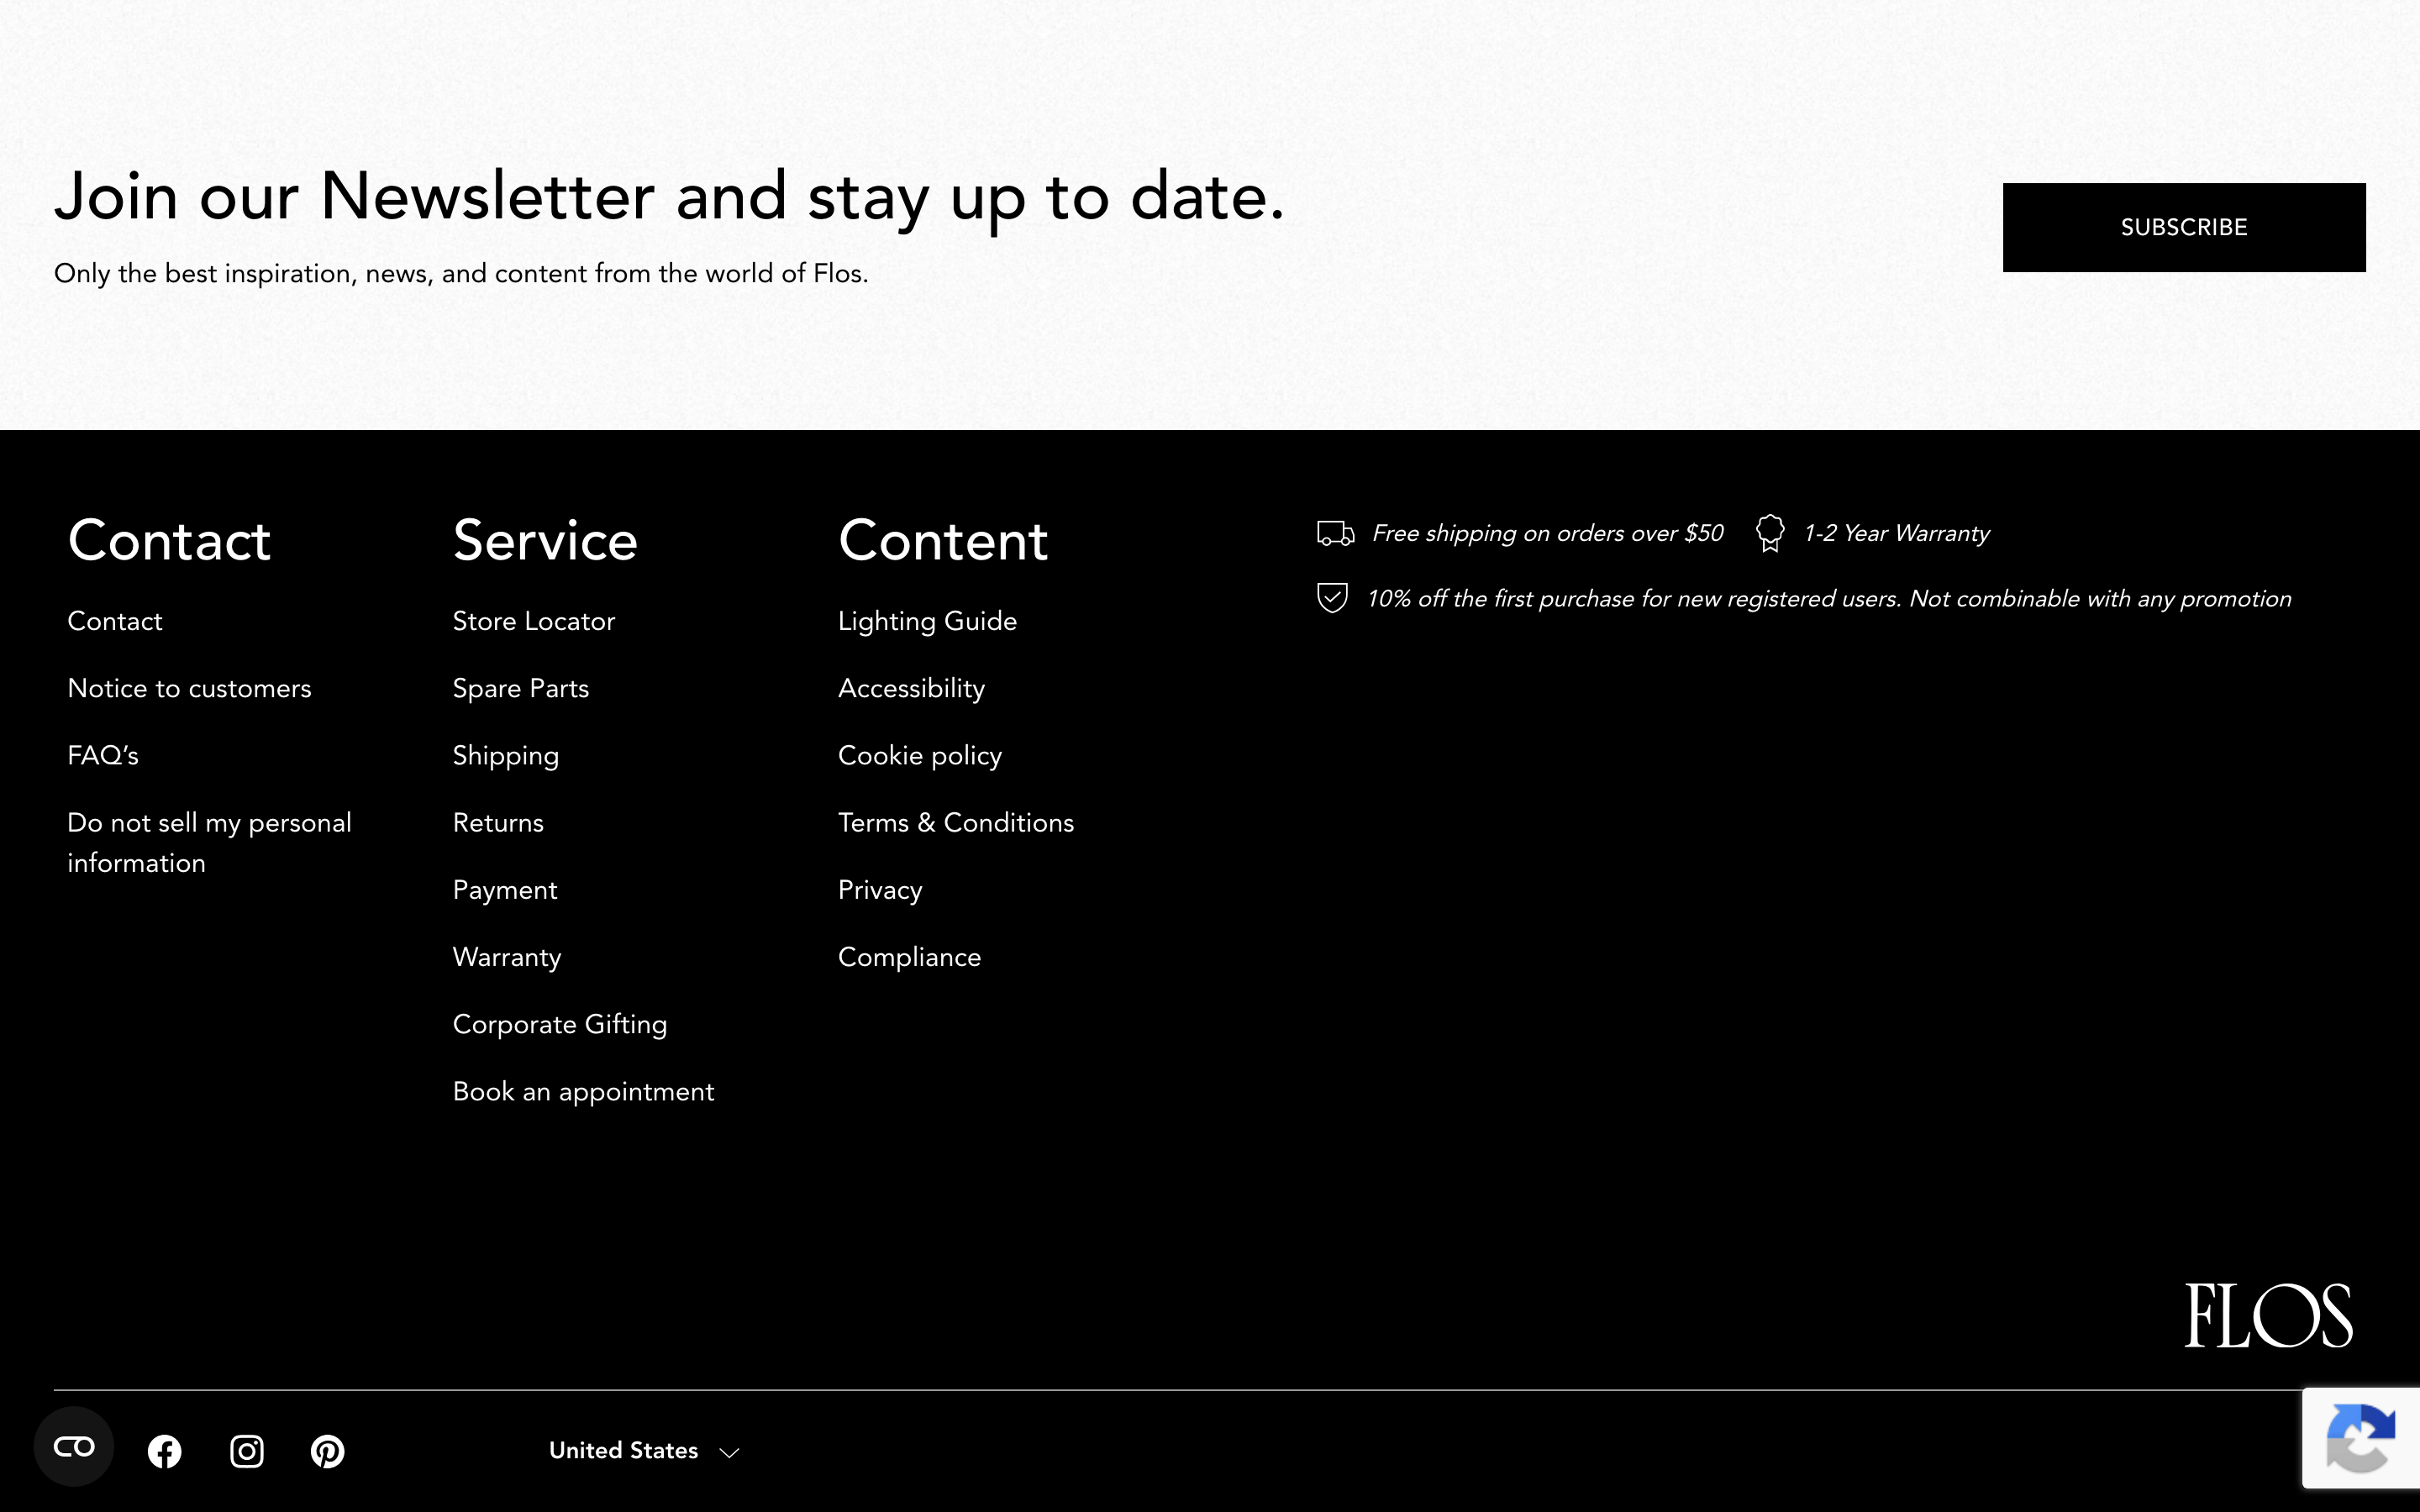Click the delivery truck shipping icon
Screen dimensions: 2420x1512
[1335, 533]
